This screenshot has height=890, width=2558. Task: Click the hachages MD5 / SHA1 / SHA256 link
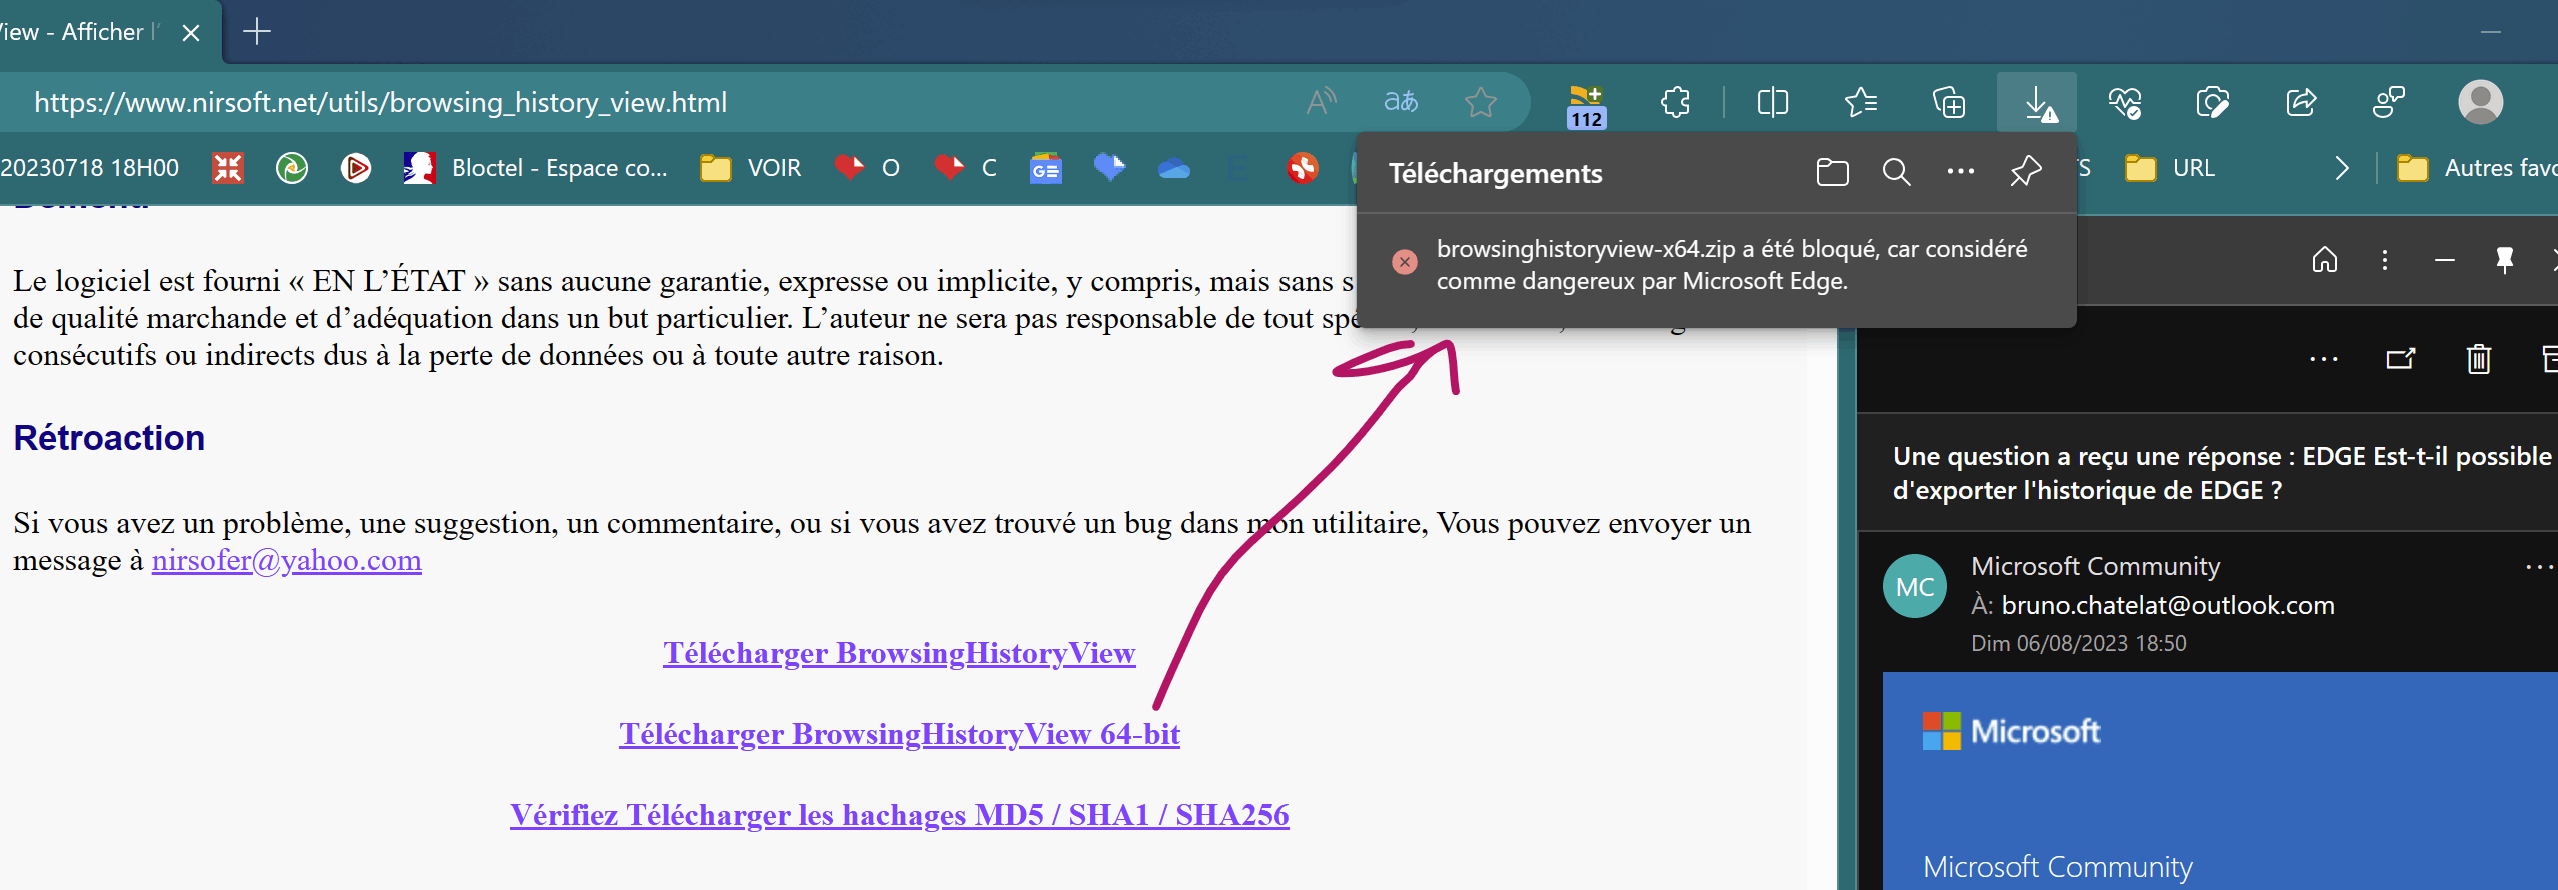(x=899, y=815)
